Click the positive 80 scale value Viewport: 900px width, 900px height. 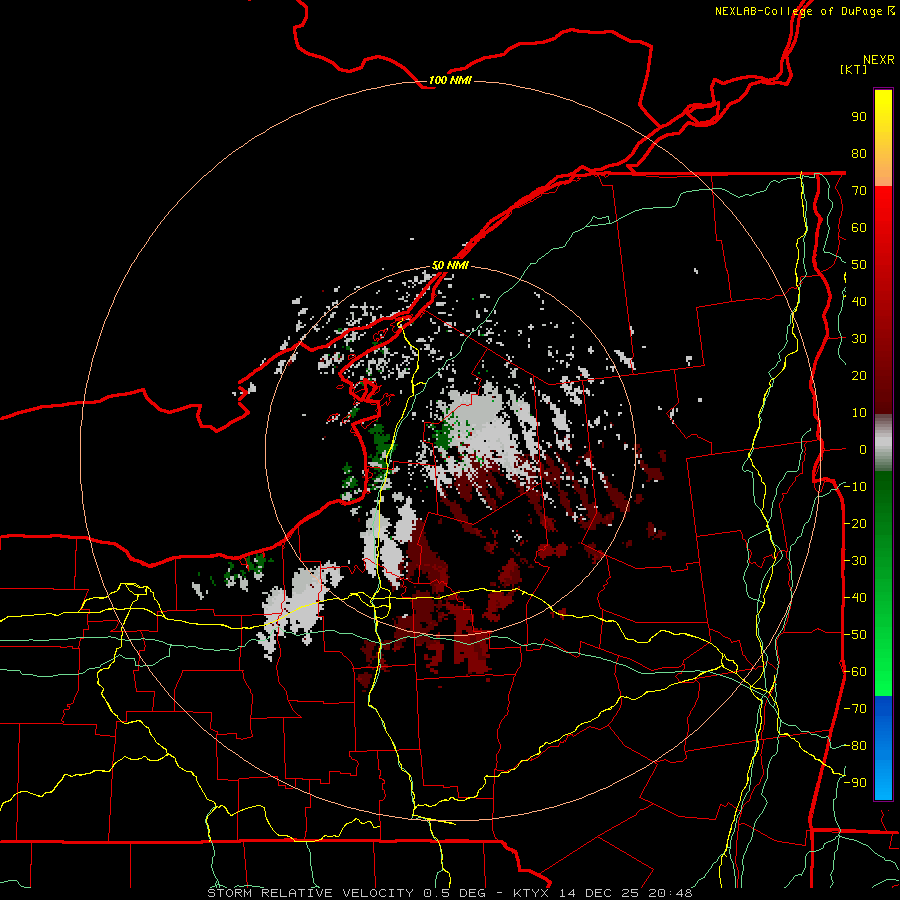[859, 154]
